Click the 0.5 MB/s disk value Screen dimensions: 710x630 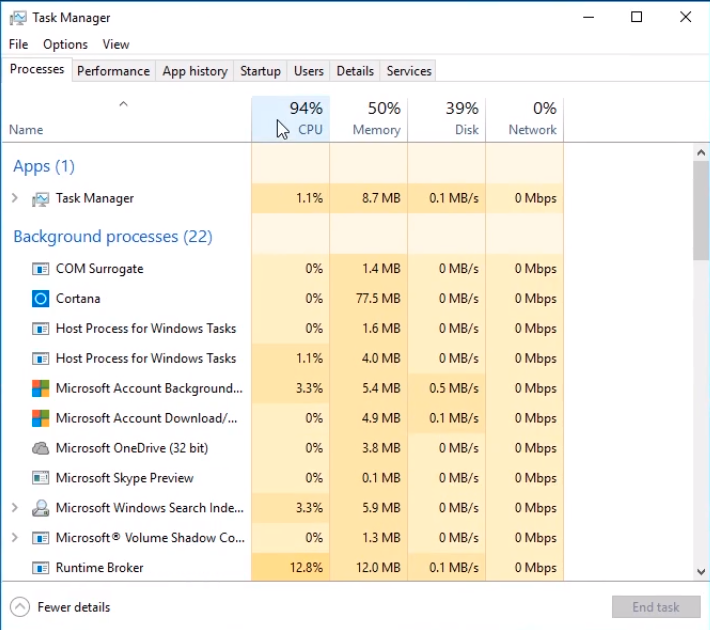click(x=454, y=389)
